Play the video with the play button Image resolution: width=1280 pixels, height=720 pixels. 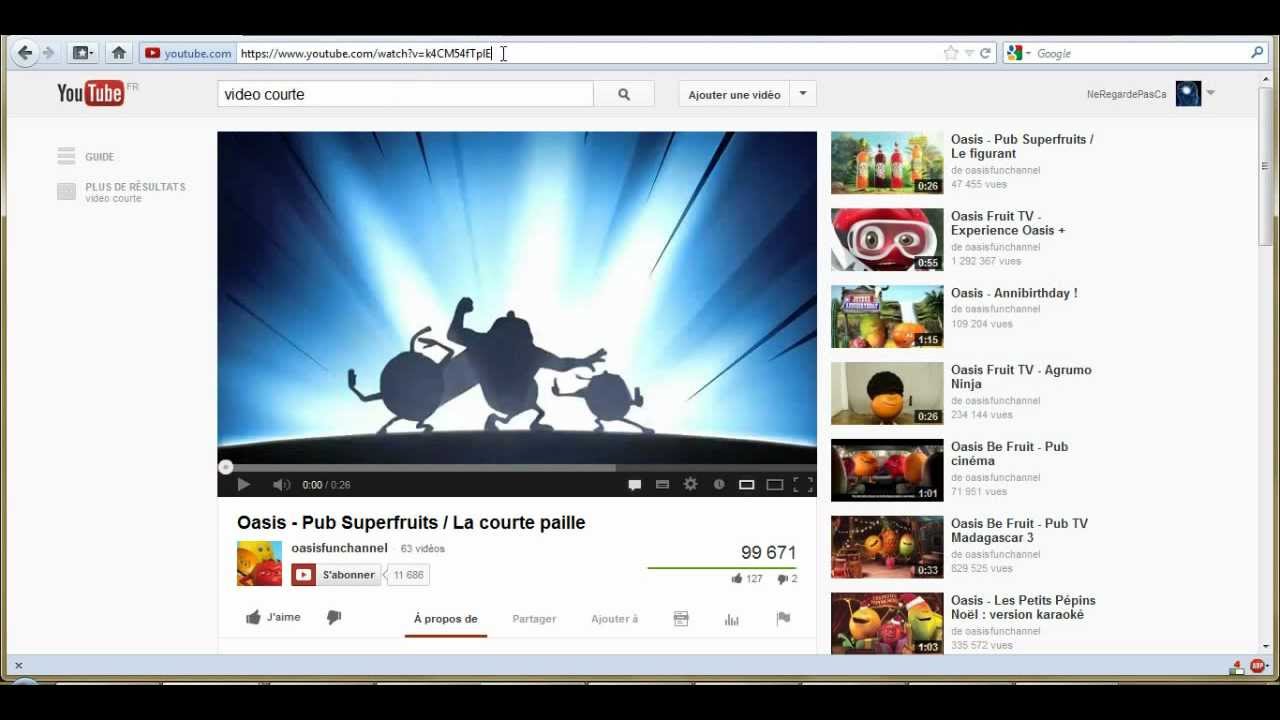click(x=243, y=484)
